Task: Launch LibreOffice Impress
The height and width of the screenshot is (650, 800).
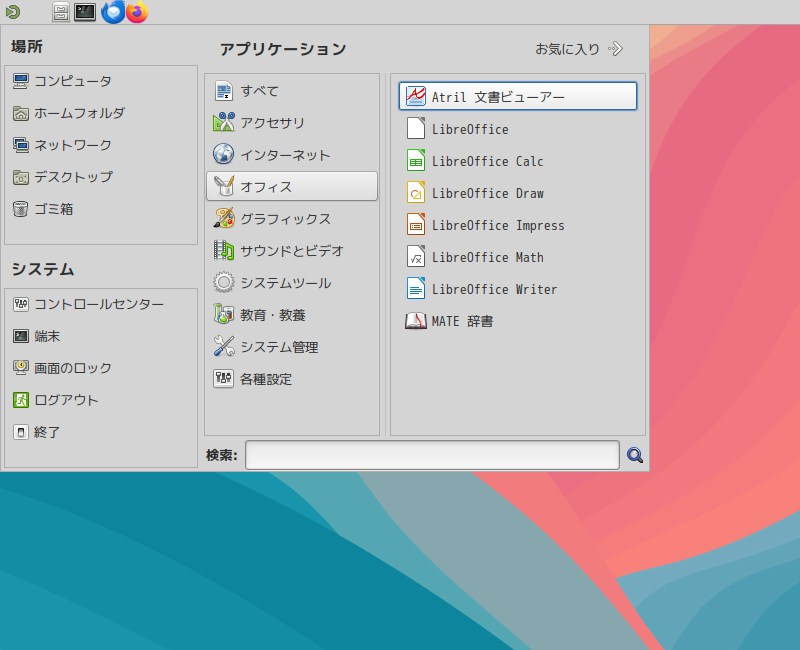Action: click(517, 225)
